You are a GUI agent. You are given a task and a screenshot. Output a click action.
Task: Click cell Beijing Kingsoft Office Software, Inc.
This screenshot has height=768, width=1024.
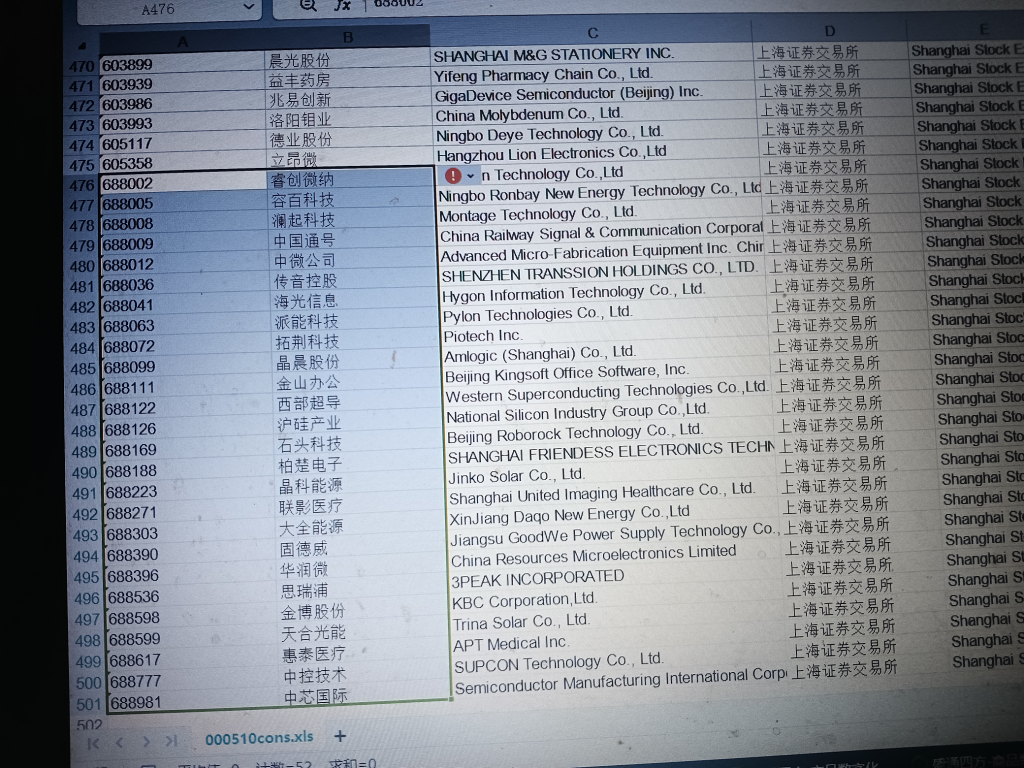pos(607,374)
